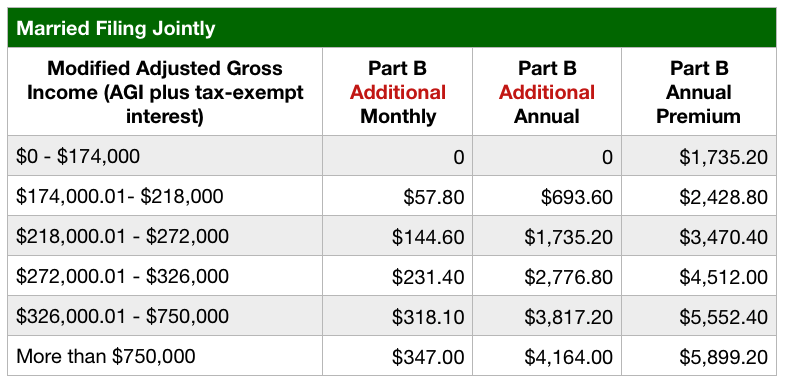Image resolution: width=786 pixels, height=384 pixels.
Task: Select the $5,899.20 annual premium cell
Action: click(x=699, y=356)
